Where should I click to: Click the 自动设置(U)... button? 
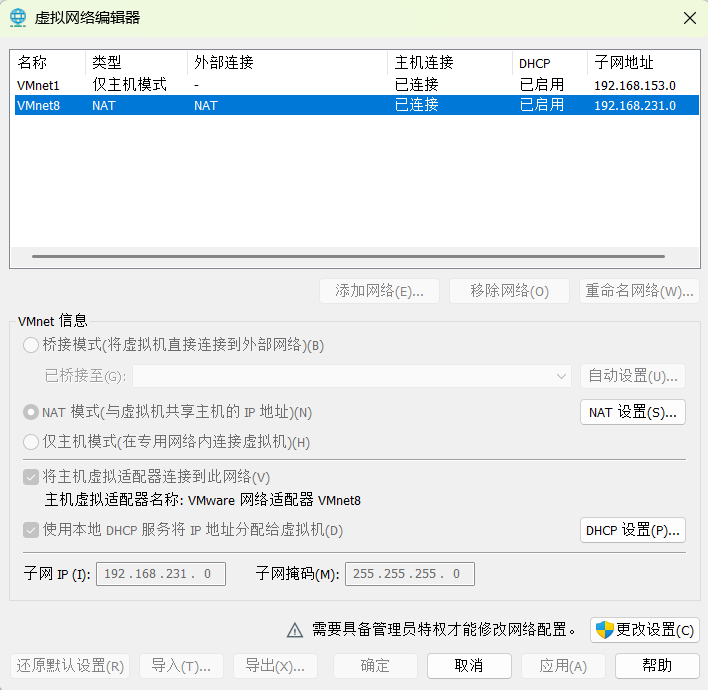pos(633,376)
